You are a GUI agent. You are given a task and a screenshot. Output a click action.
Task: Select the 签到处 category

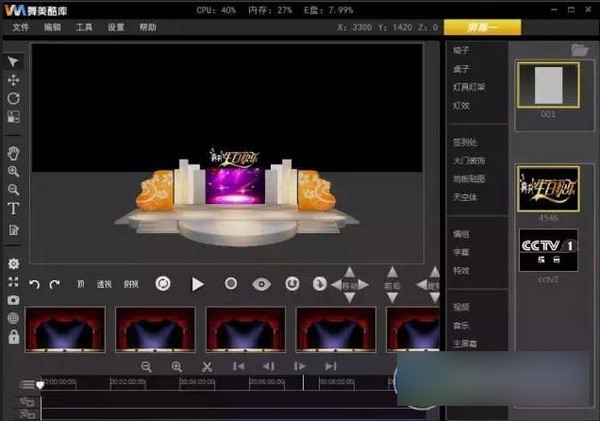[x=465, y=142]
